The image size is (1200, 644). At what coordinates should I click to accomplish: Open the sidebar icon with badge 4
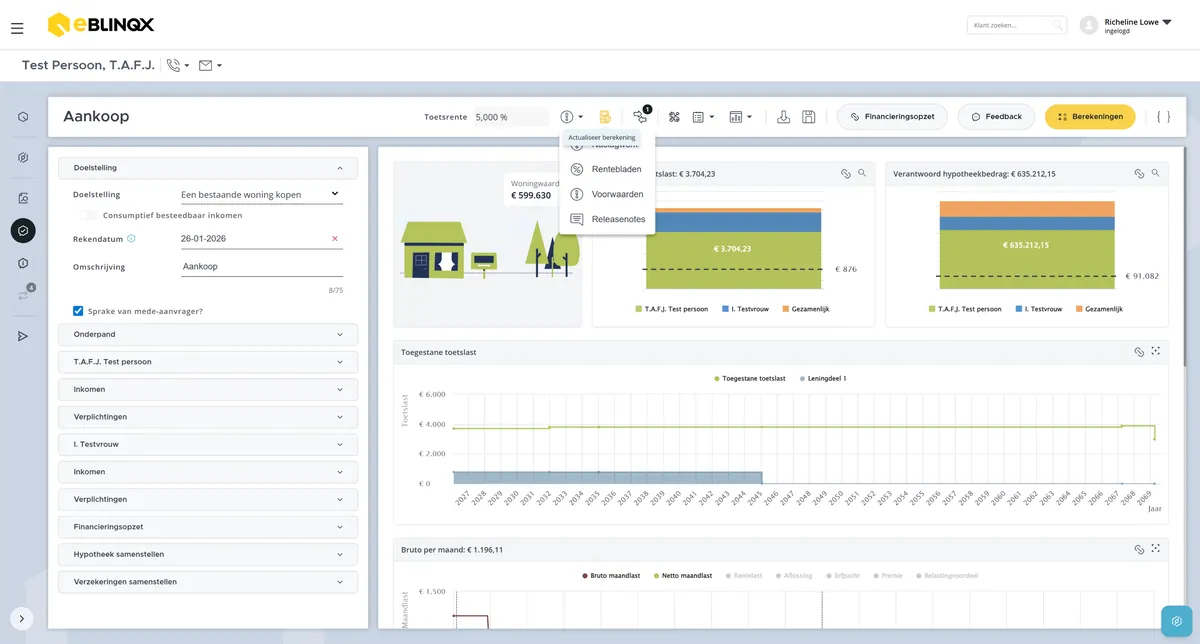23,295
